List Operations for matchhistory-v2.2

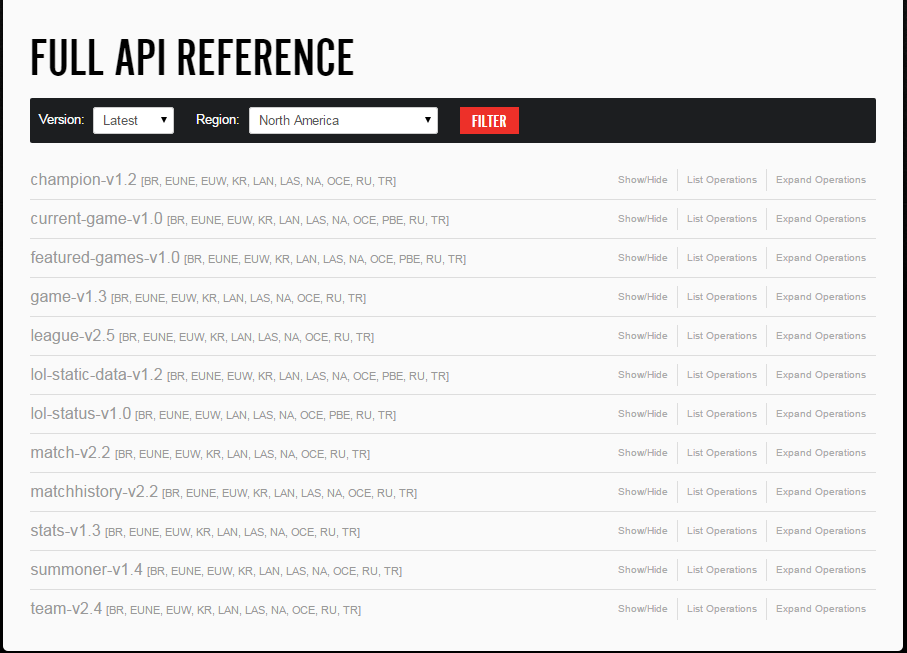coord(722,492)
